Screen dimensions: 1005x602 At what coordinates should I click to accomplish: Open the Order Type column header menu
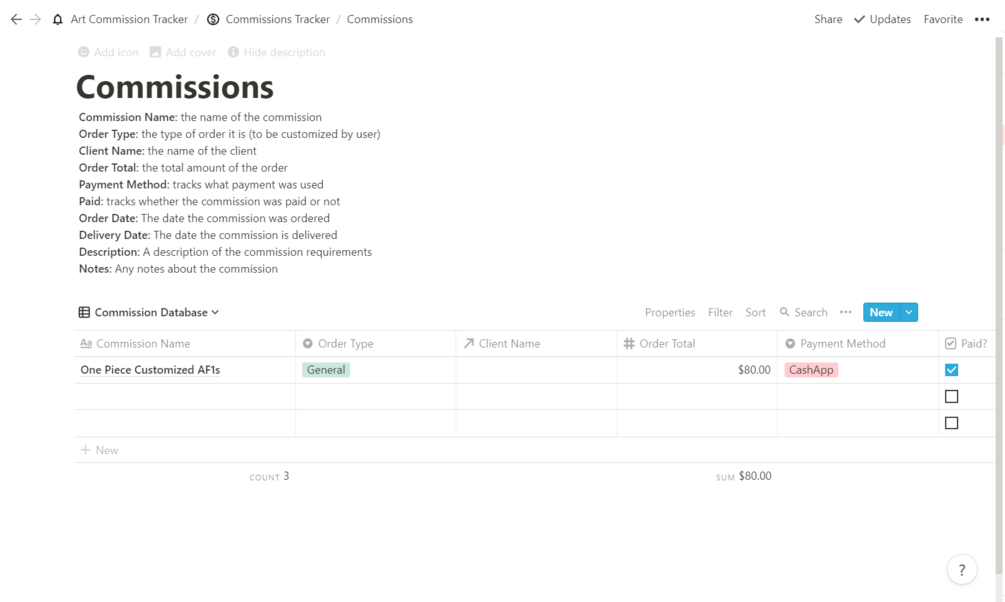(x=345, y=343)
